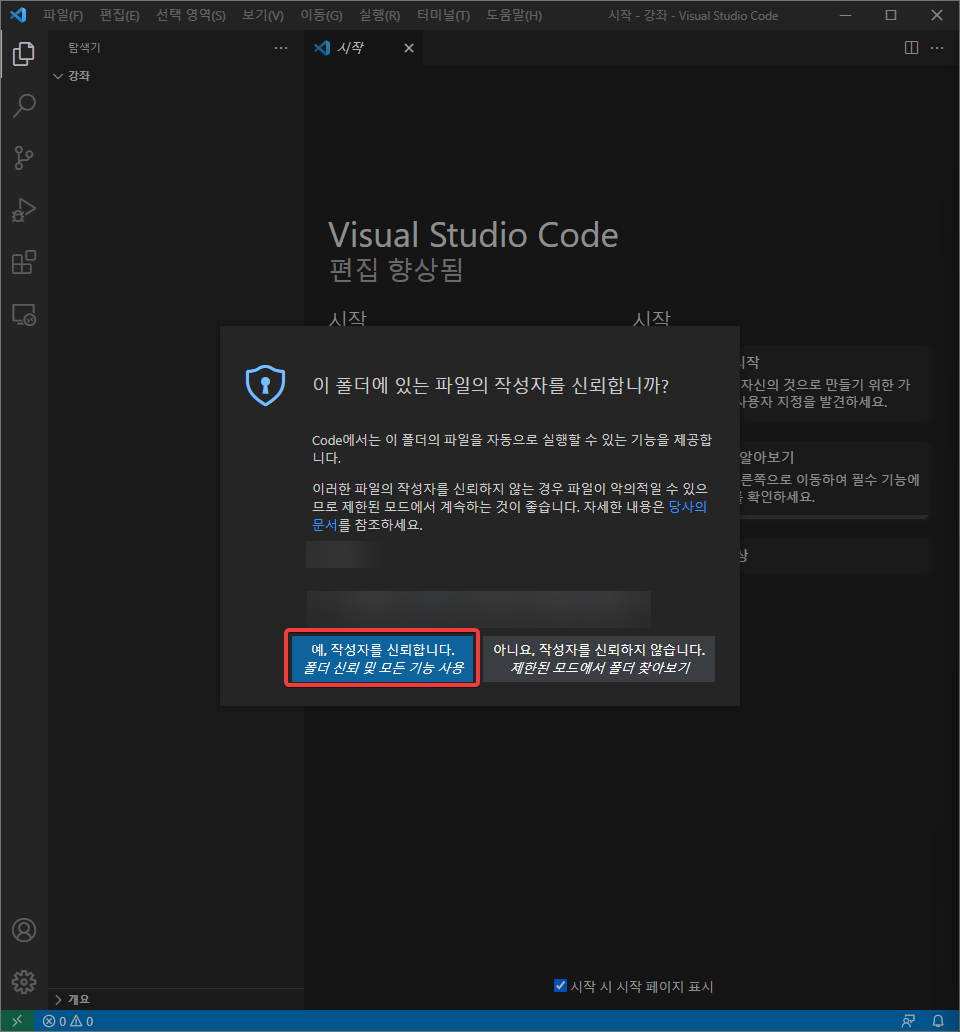Open the 실행(R) menu
960x1032 pixels.
(x=379, y=15)
